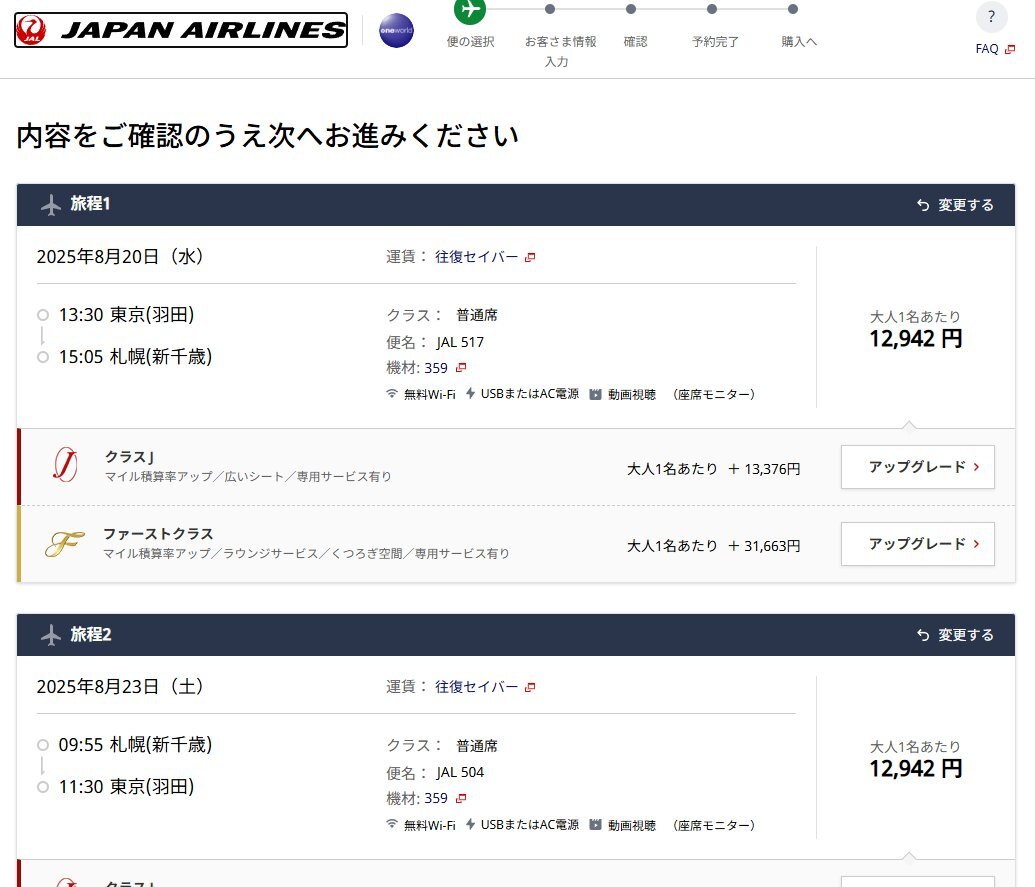Click the 確認 step label
1035x887 pixels.
[x=635, y=42]
